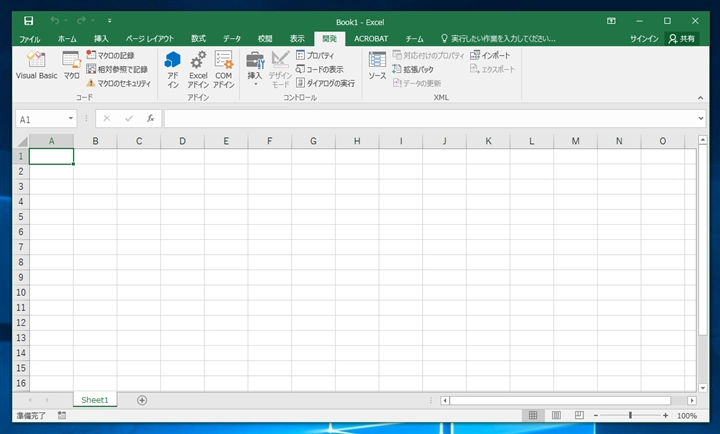Click the zoom in plus button

tap(665, 415)
